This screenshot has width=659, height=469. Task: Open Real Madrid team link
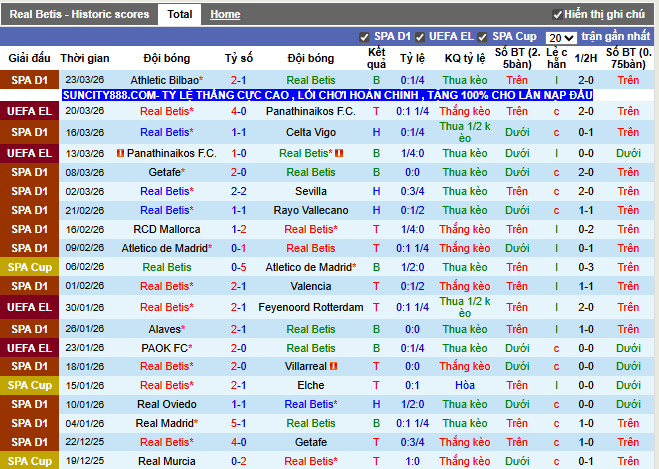pos(167,423)
